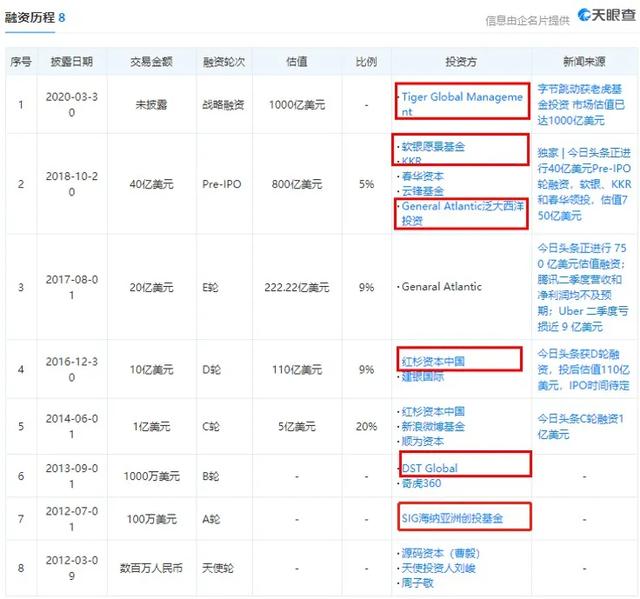This screenshot has width=640, height=599.
Task: Select the 40亿美元 amount cell
Action: pyautogui.click(x=151, y=184)
